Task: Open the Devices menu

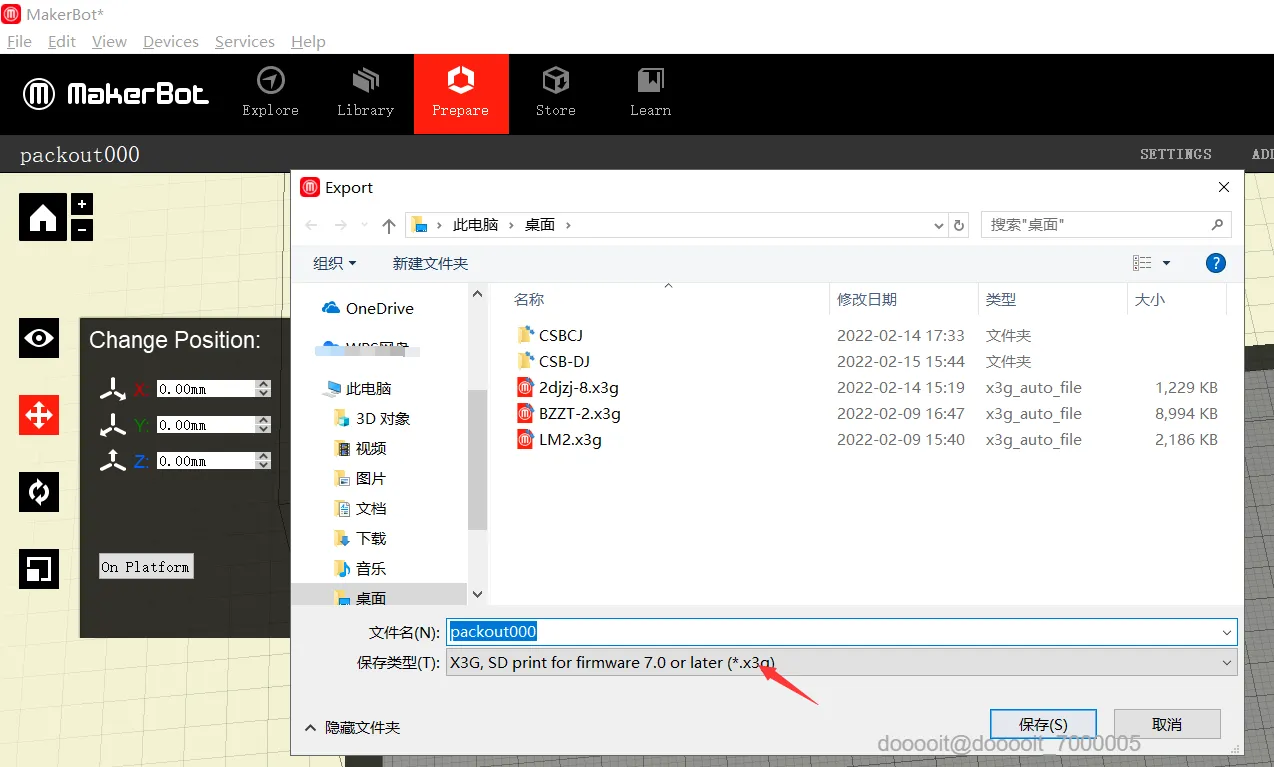Action: click(x=171, y=41)
